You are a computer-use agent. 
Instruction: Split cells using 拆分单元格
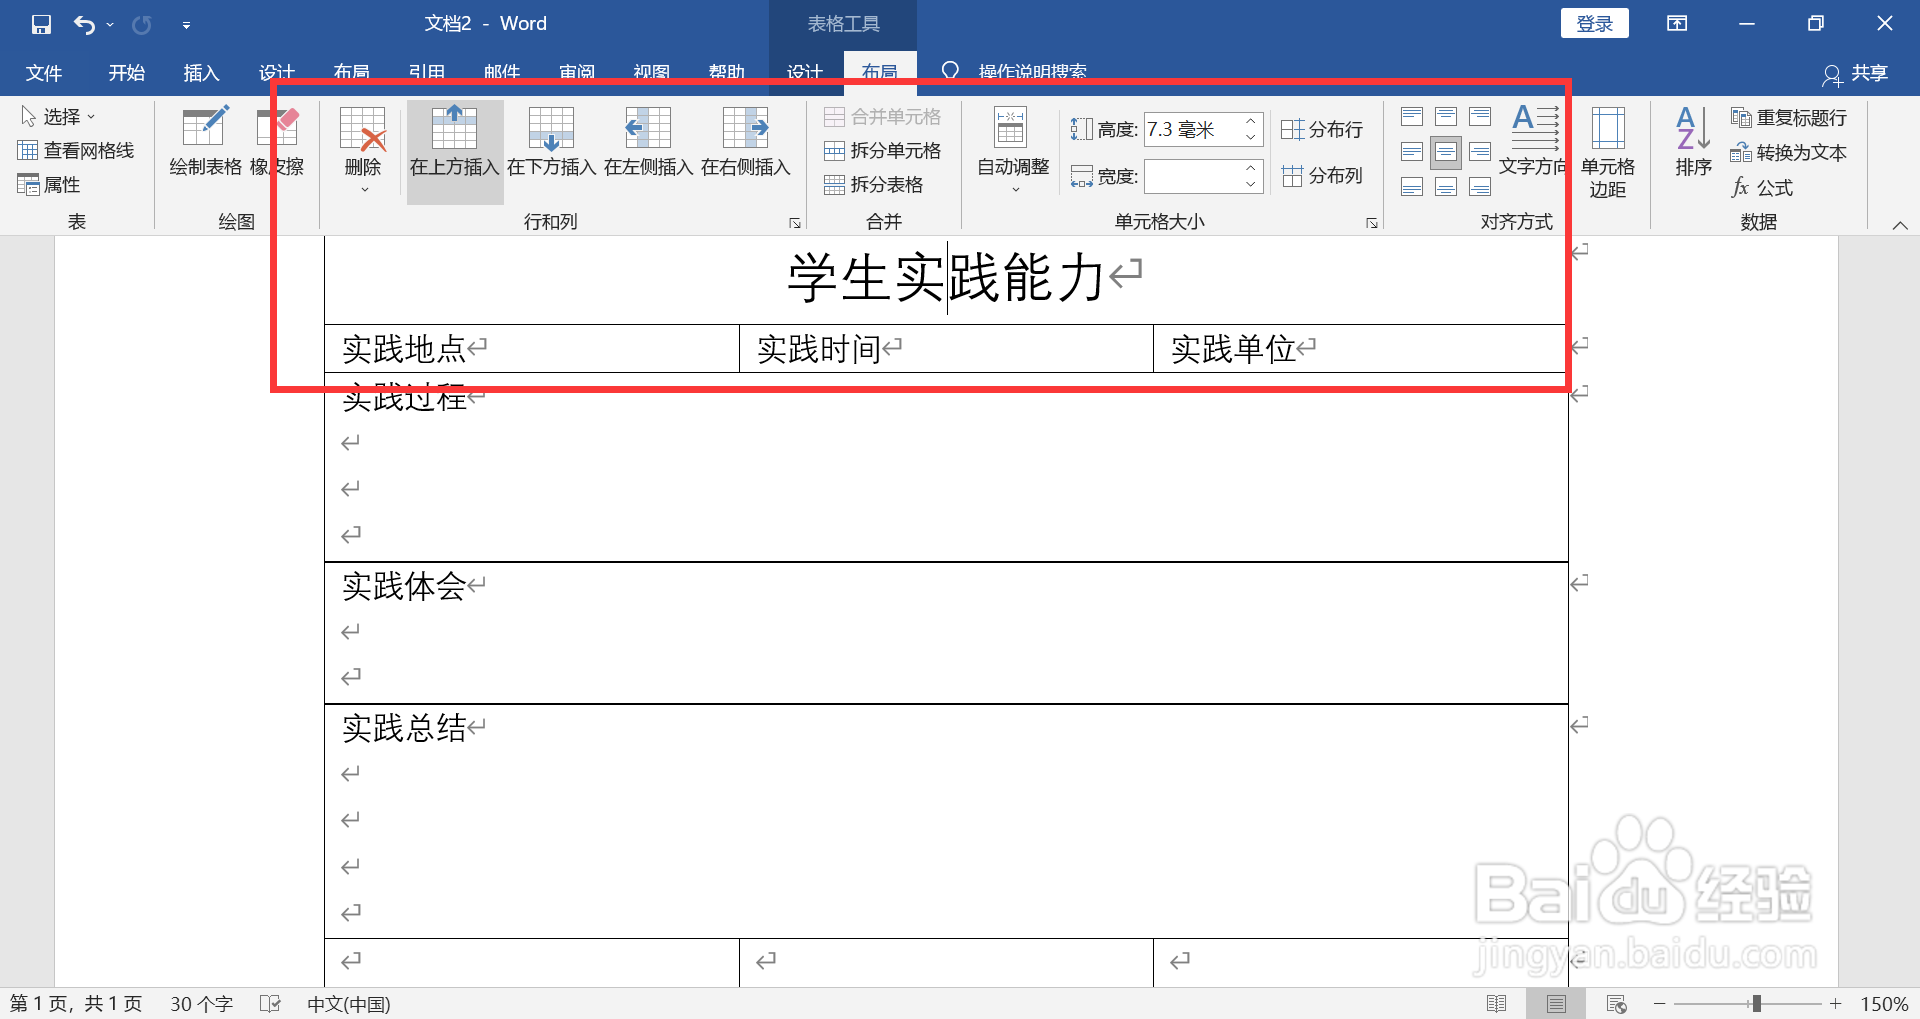(884, 151)
